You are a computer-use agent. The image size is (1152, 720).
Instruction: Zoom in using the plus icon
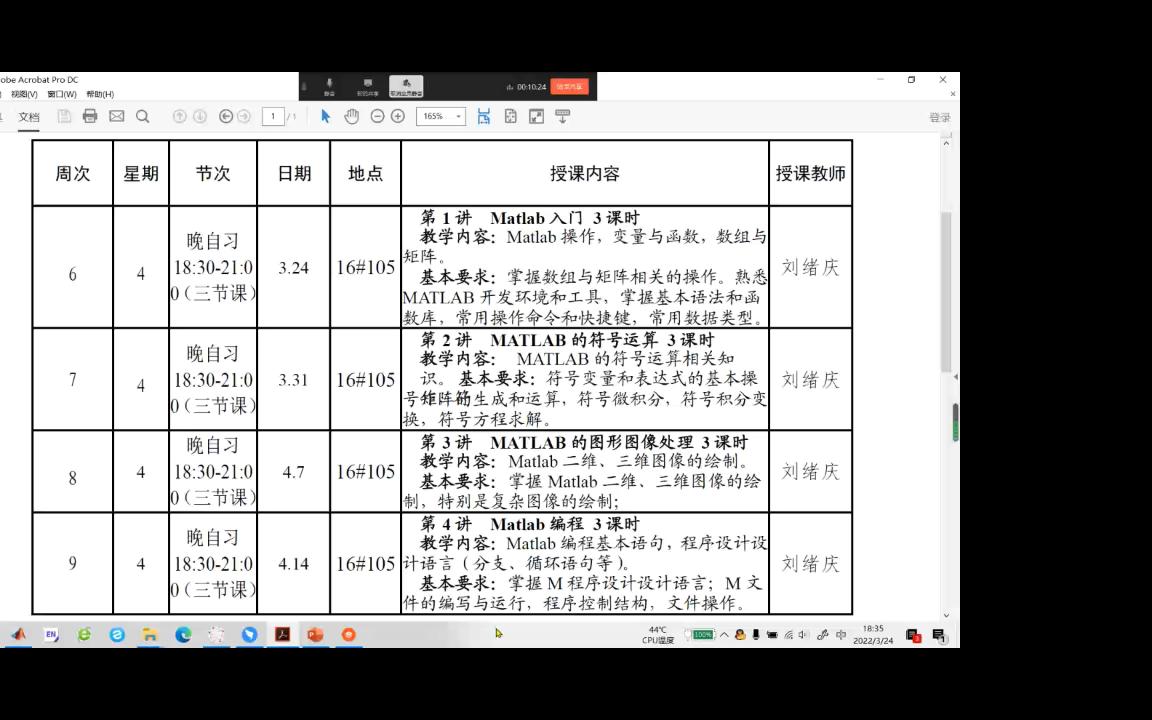(x=398, y=116)
